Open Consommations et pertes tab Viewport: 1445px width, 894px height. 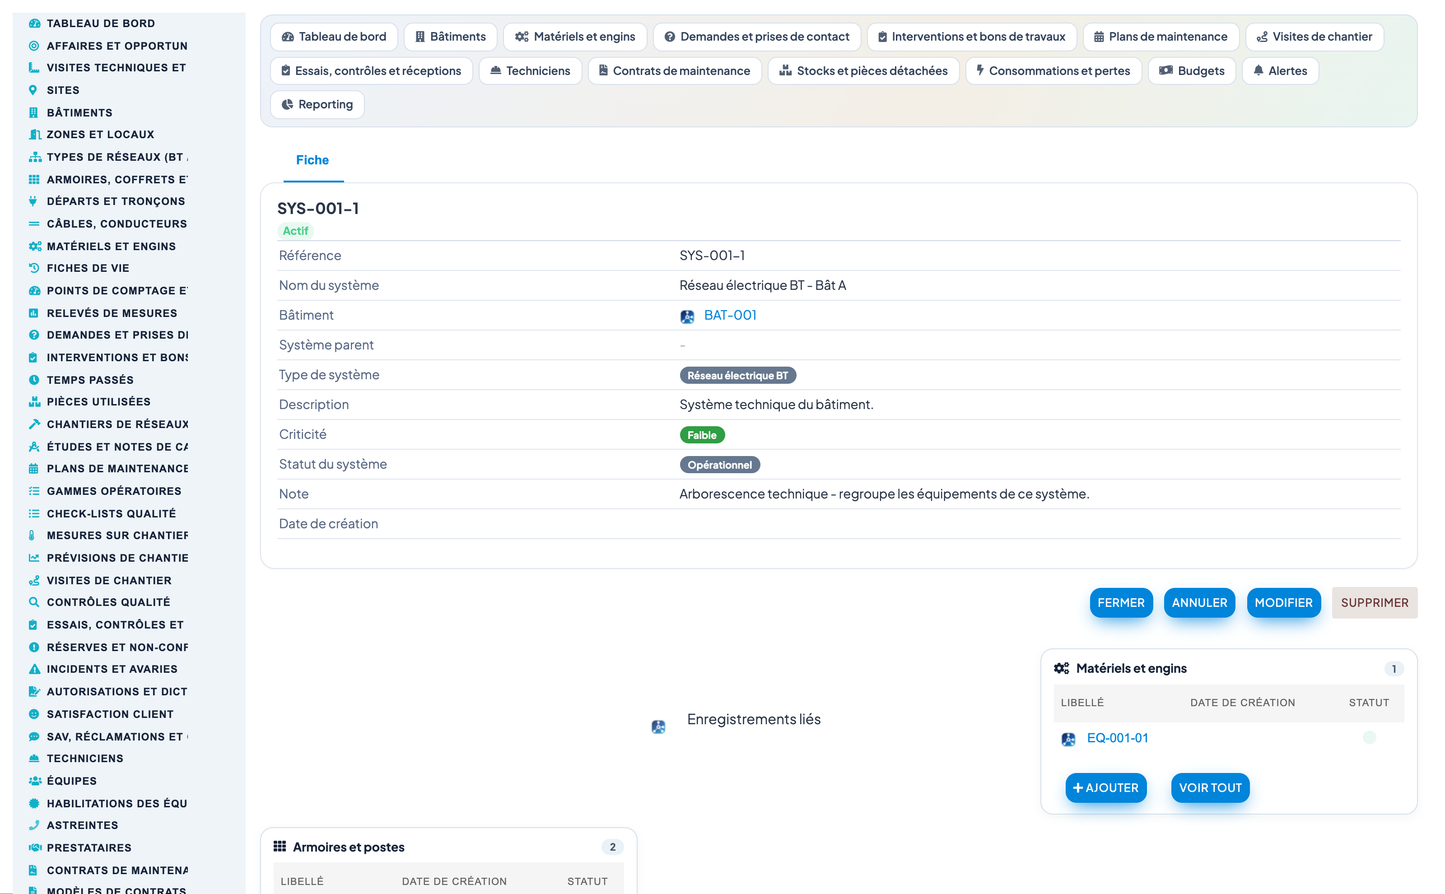tap(1054, 71)
